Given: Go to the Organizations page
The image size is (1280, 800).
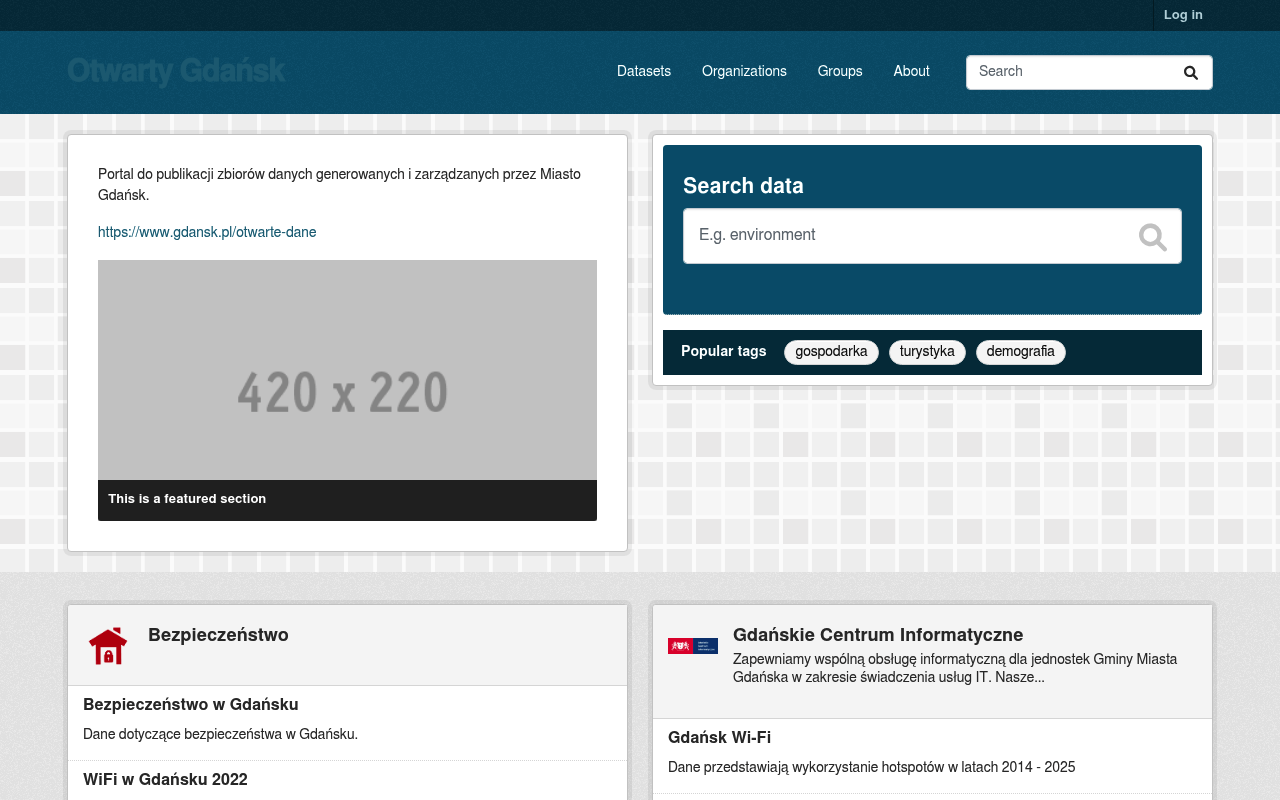Looking at the screenshot, I should click(744, 72).
